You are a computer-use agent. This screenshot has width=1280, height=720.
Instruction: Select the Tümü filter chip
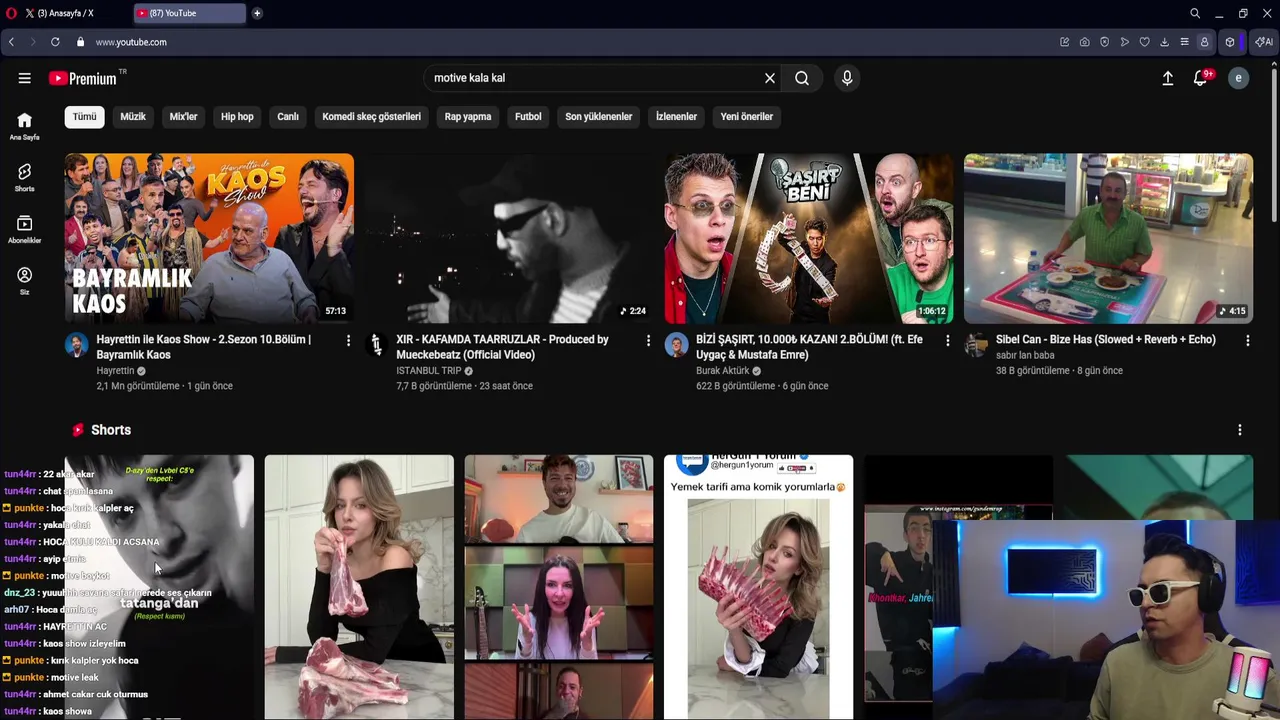click(x=84, y=116)
